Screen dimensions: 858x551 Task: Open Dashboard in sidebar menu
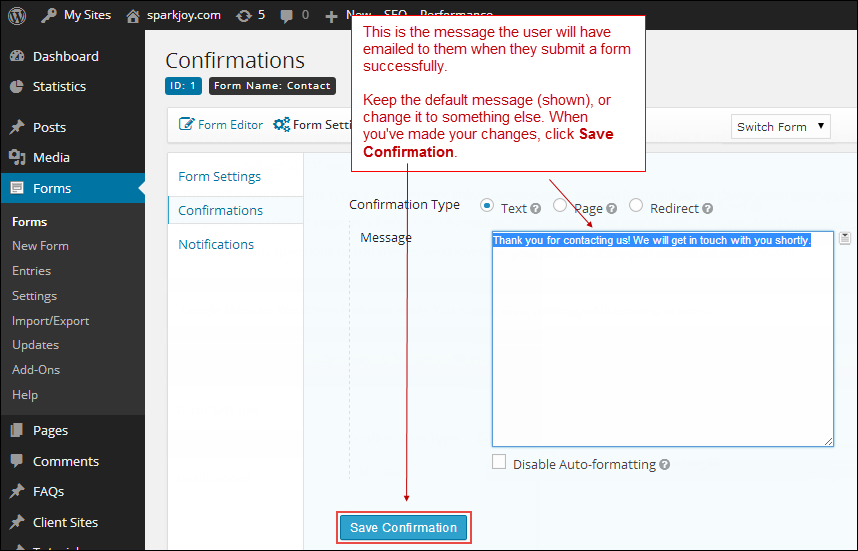[66, 56]
